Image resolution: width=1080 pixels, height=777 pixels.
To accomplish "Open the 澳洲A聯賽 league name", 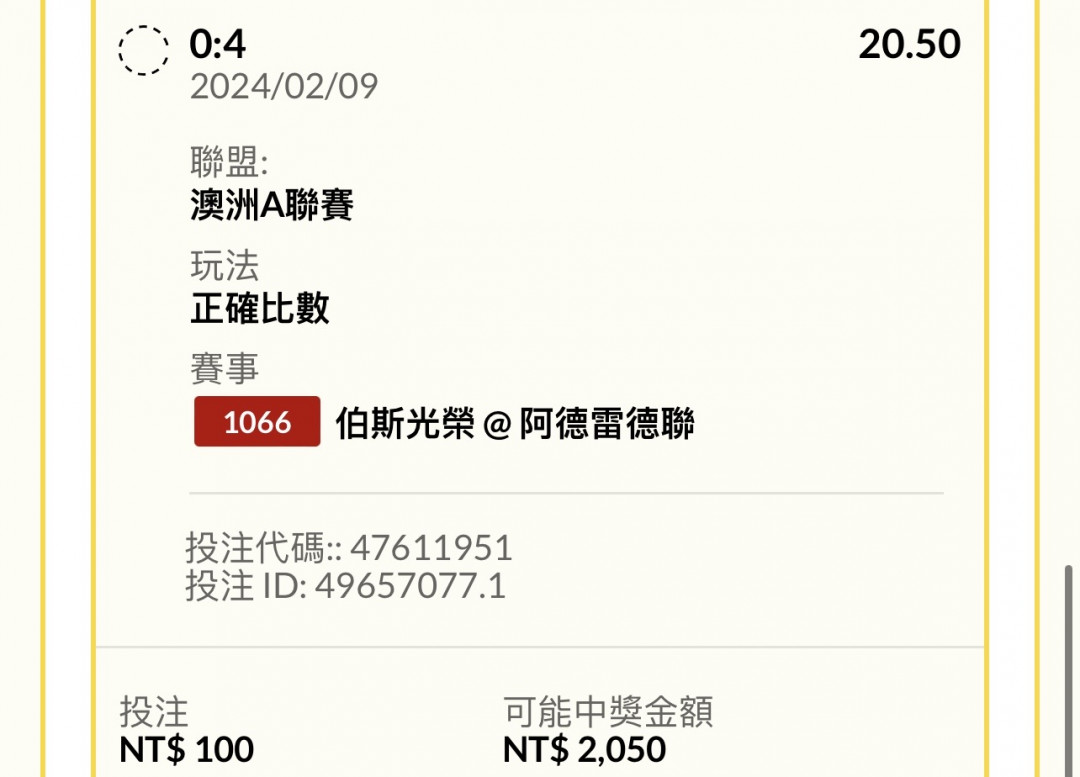I will 272,205.
